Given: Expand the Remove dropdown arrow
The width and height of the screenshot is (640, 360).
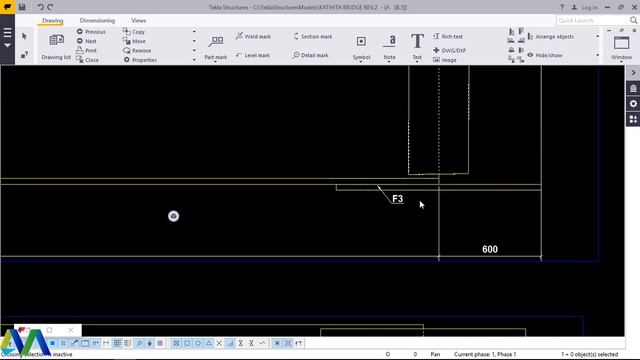Looking at the screenshot, I should pyautogui.click(x=194, y=51).
